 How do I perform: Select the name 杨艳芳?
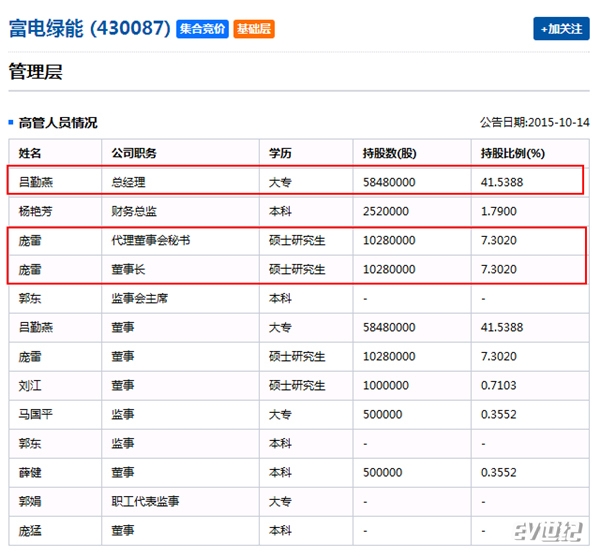point(36,211)
